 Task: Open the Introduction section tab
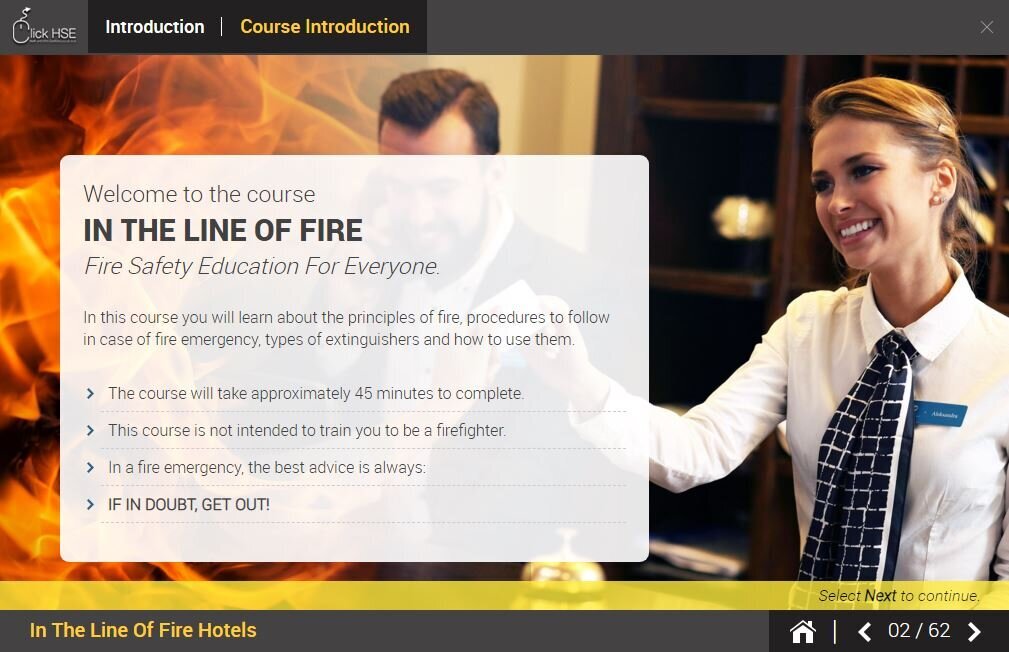154,27
